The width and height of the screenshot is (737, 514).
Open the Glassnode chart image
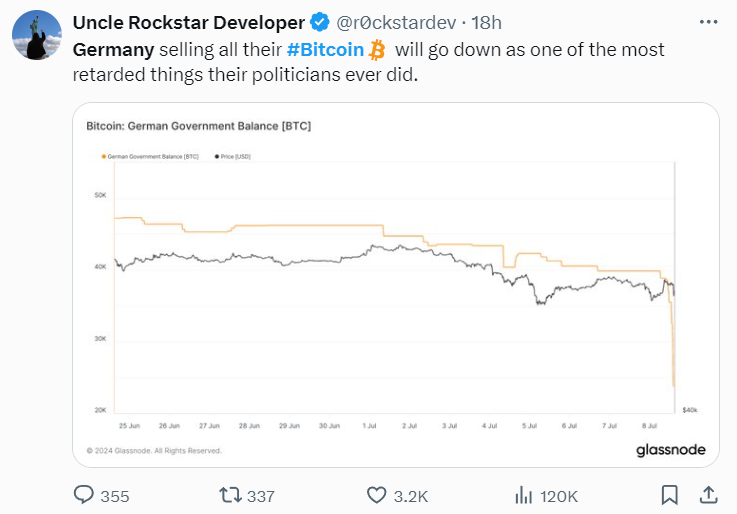pos(396,285)
